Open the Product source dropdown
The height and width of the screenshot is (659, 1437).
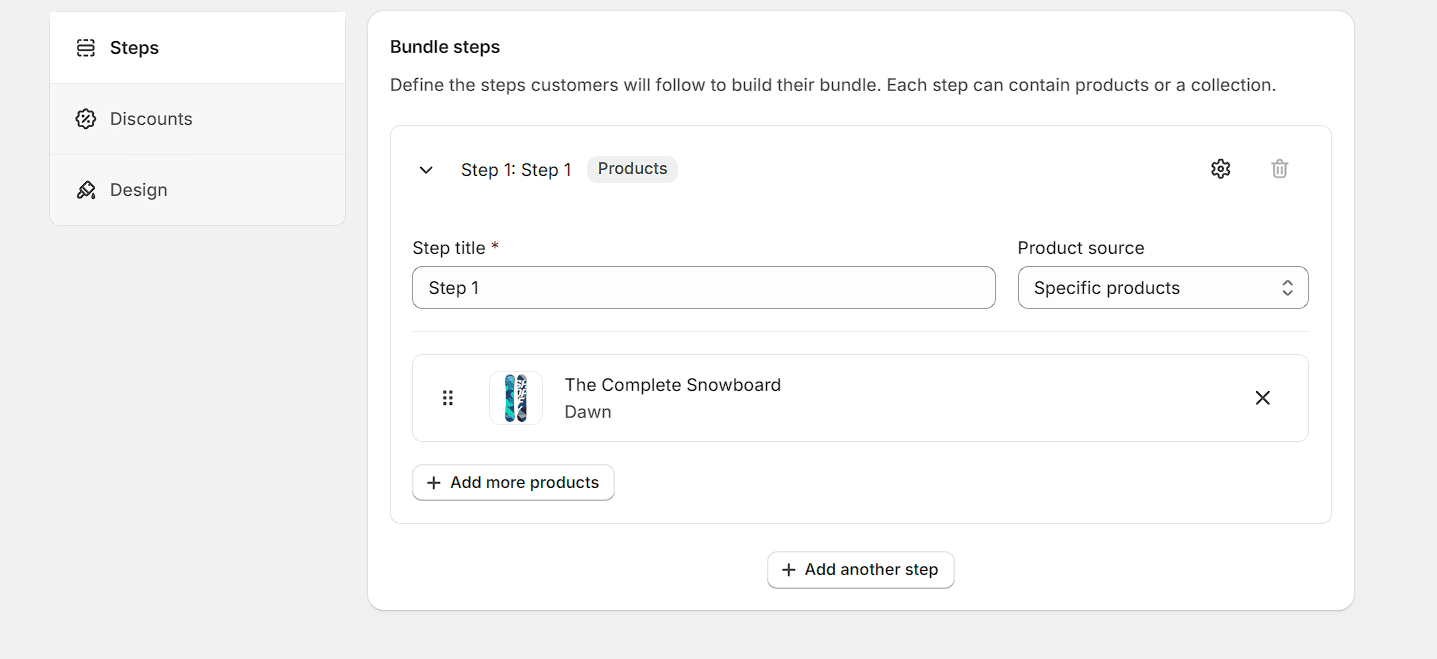[1163, 287]
